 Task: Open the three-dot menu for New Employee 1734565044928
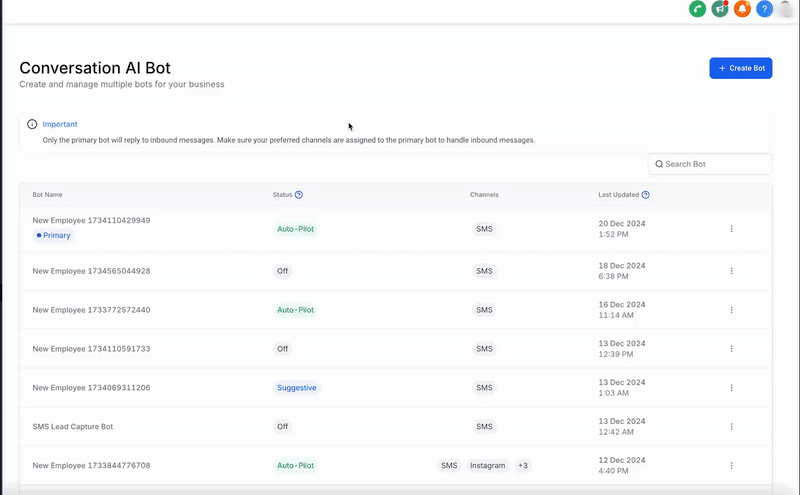point(731,271)
